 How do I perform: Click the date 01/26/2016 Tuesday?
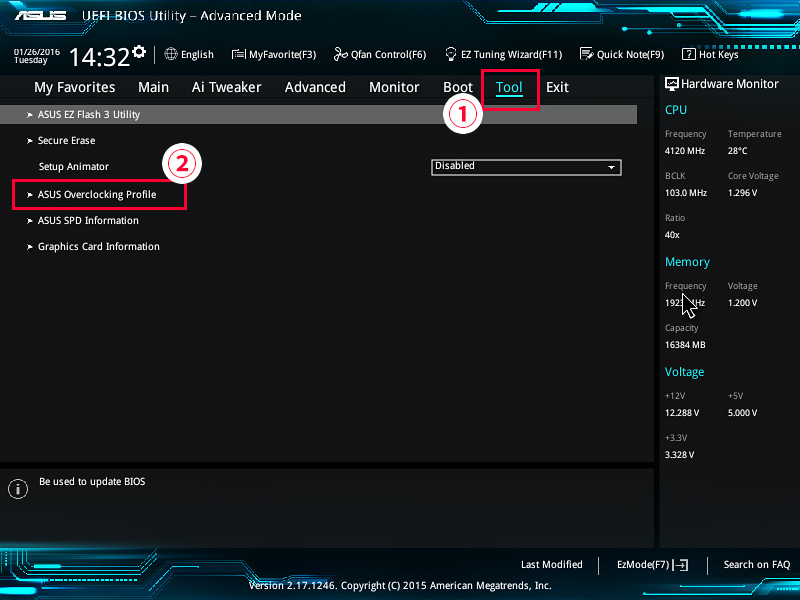point(37,56)
